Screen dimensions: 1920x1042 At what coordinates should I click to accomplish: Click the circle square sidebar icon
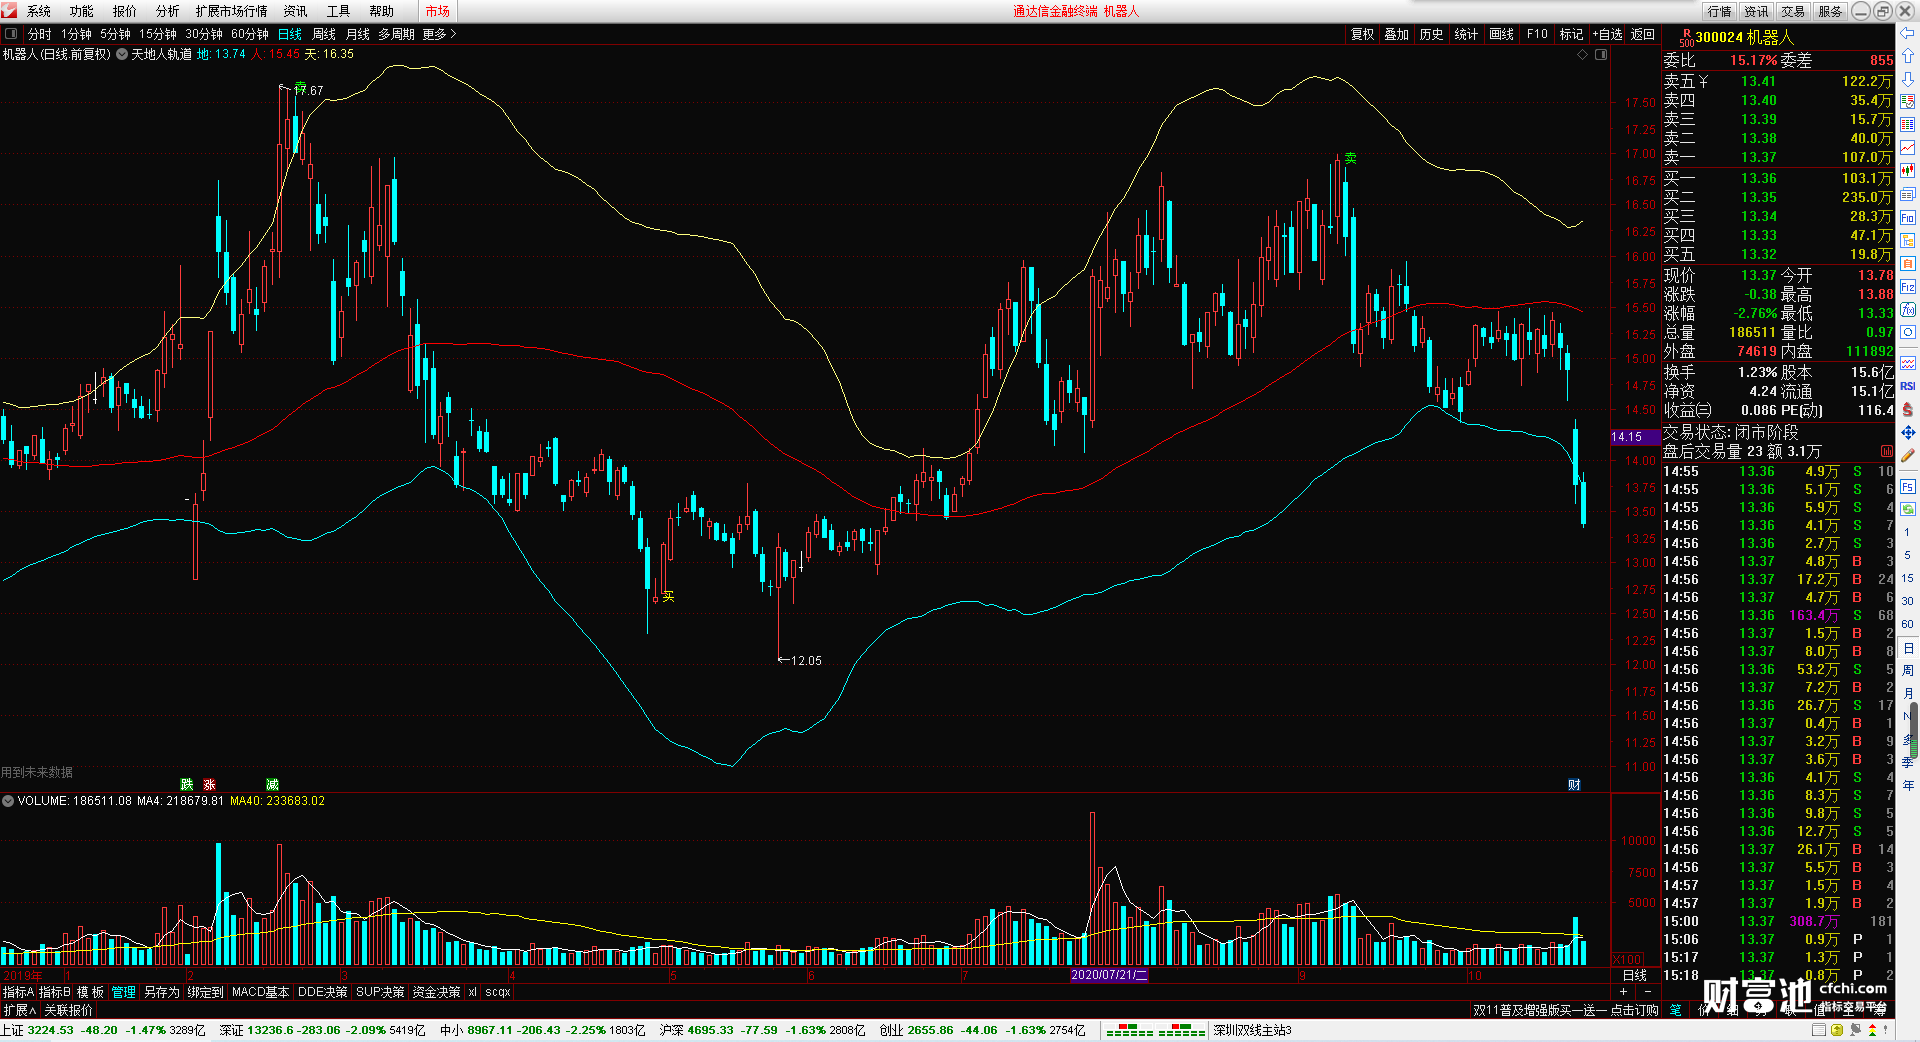[x=1908, y=333]
